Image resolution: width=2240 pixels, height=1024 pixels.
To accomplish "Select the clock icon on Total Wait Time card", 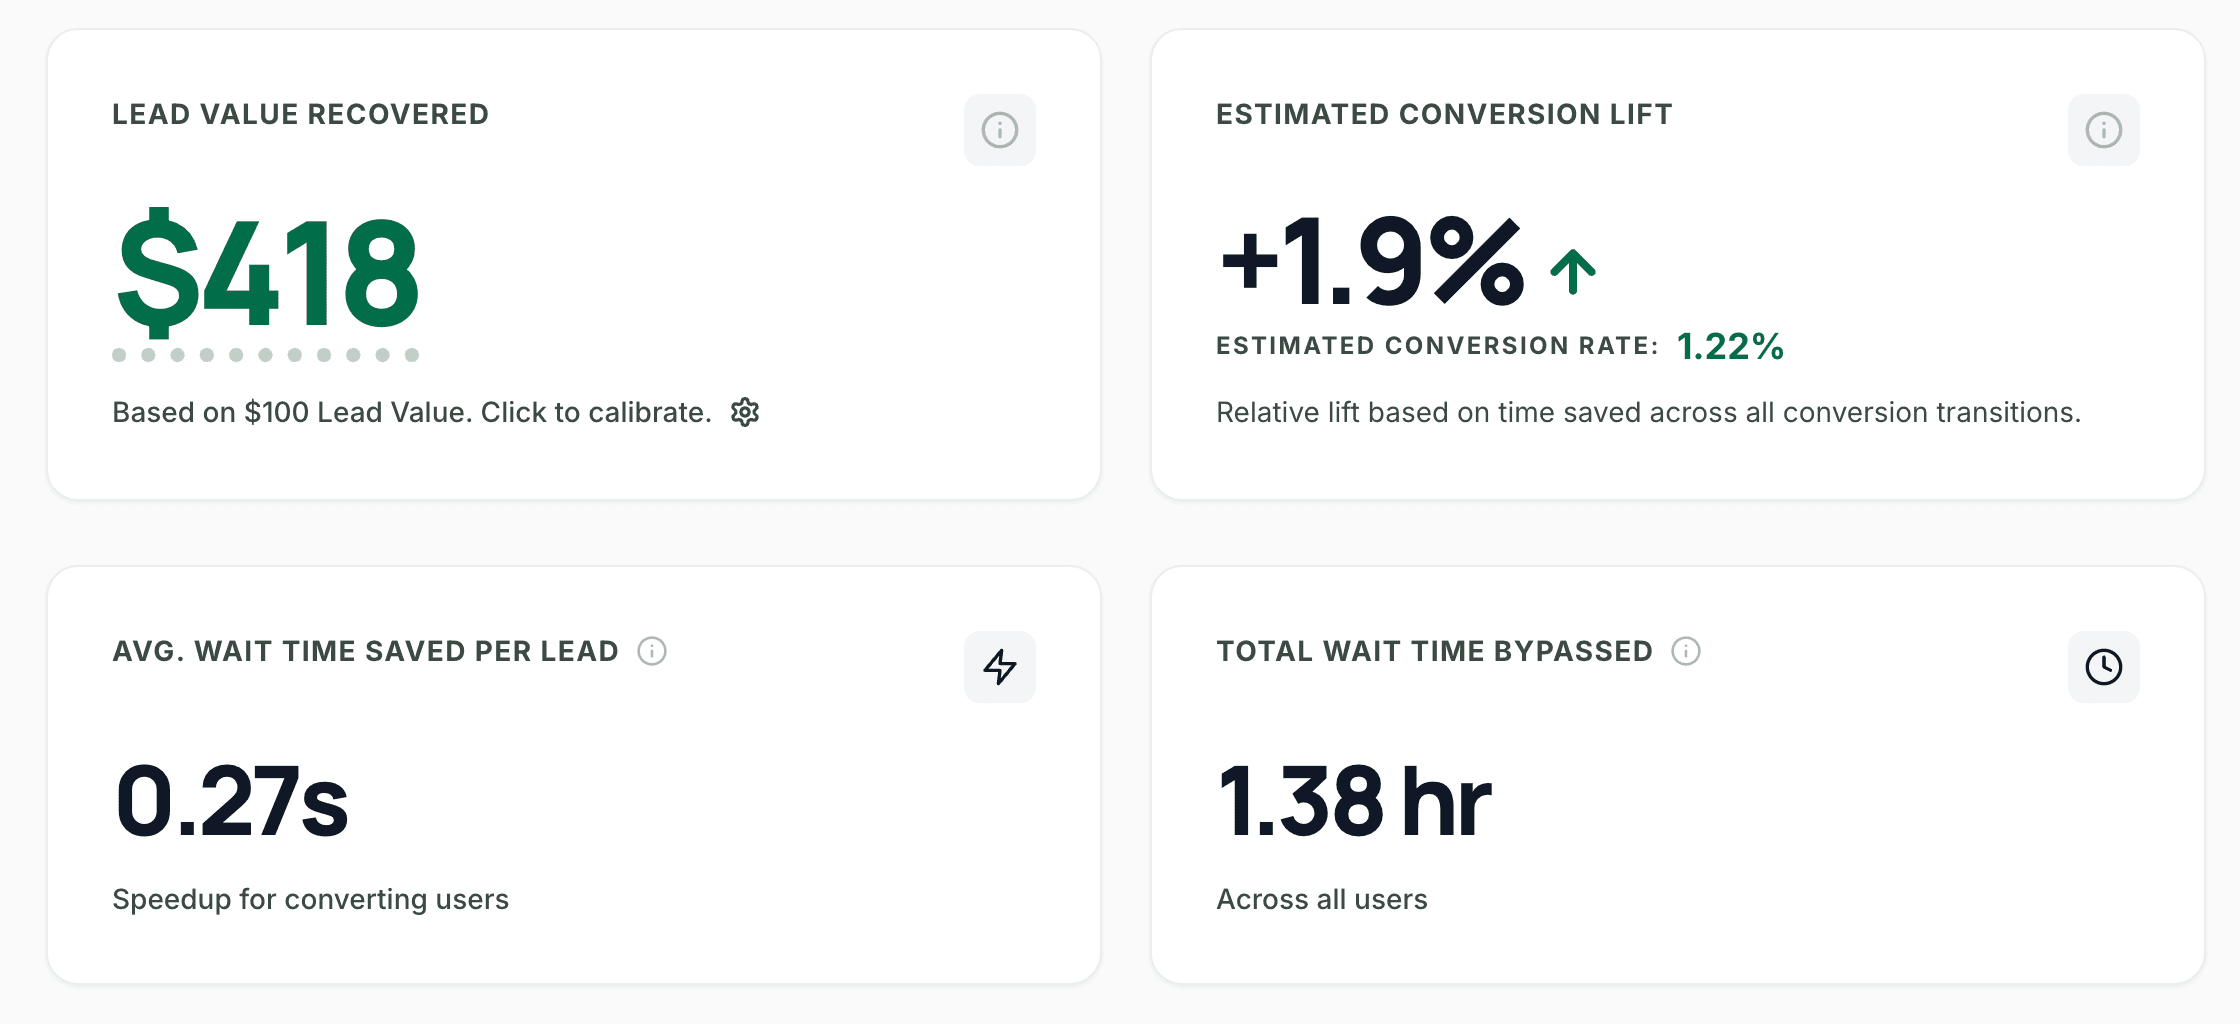I will tap(2104, 667).
